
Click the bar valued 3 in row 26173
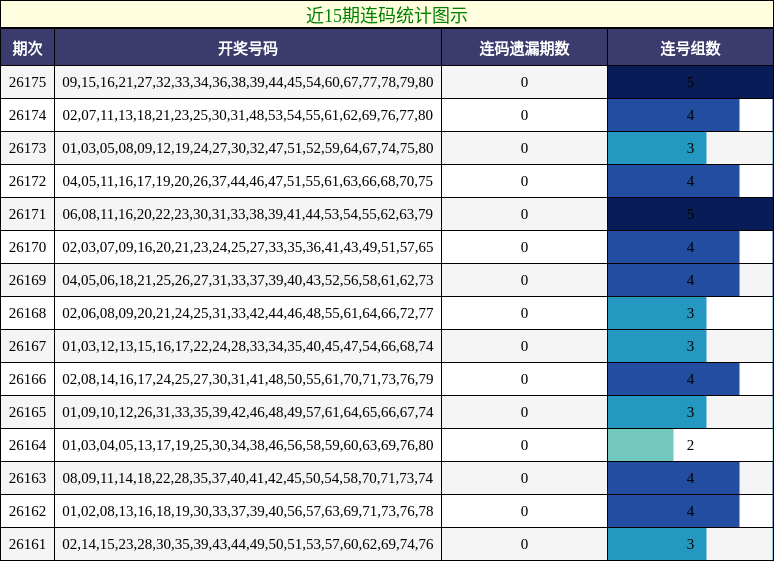[x=657, y=148]
